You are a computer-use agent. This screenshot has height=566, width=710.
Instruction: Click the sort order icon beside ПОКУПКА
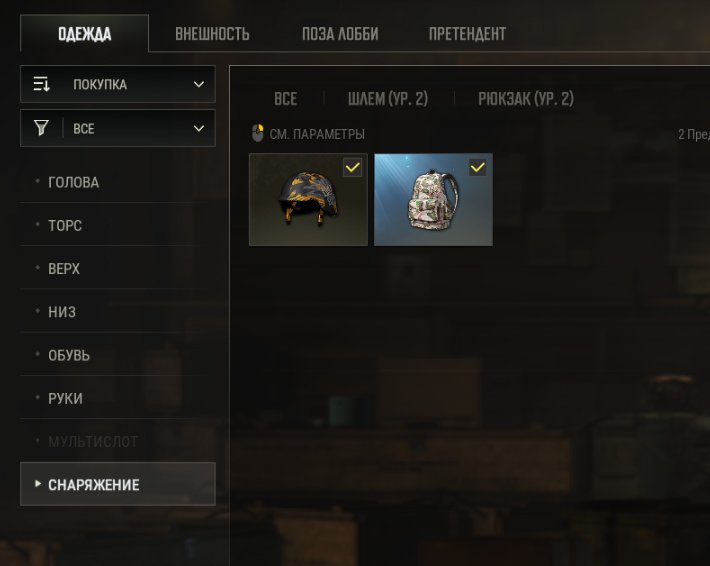[x=41, y=84]
